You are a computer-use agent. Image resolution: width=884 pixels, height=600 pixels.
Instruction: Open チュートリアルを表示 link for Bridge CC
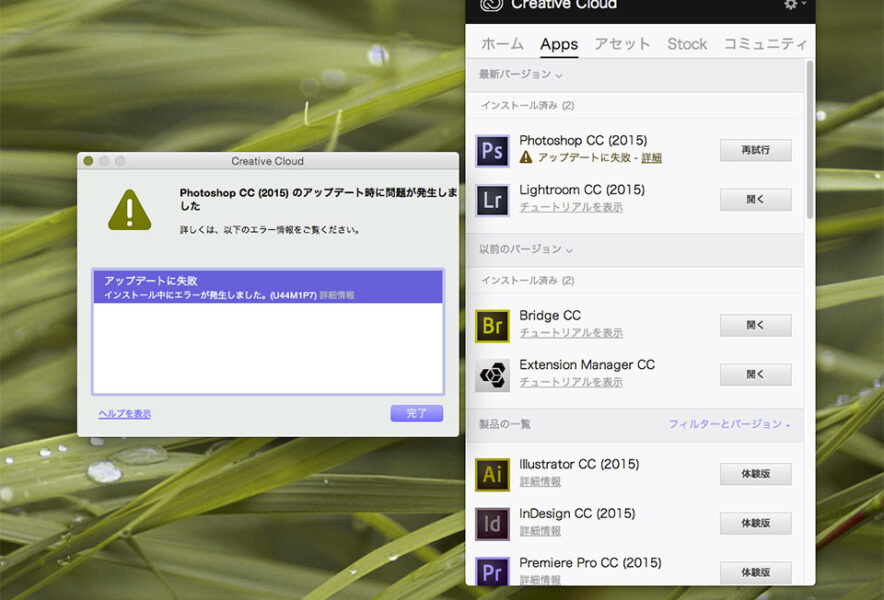tap(571, 333)
